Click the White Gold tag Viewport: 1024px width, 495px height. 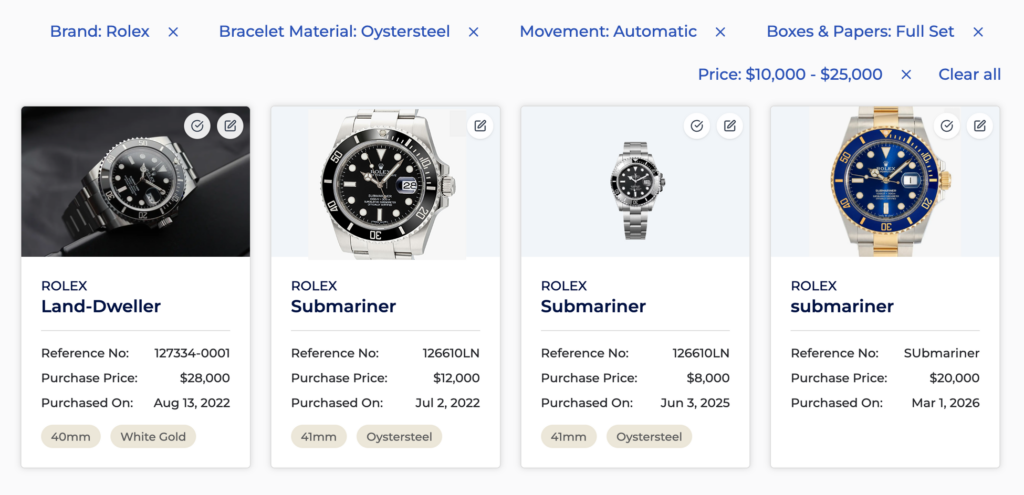pyautogui.click(x=153, y=437)
